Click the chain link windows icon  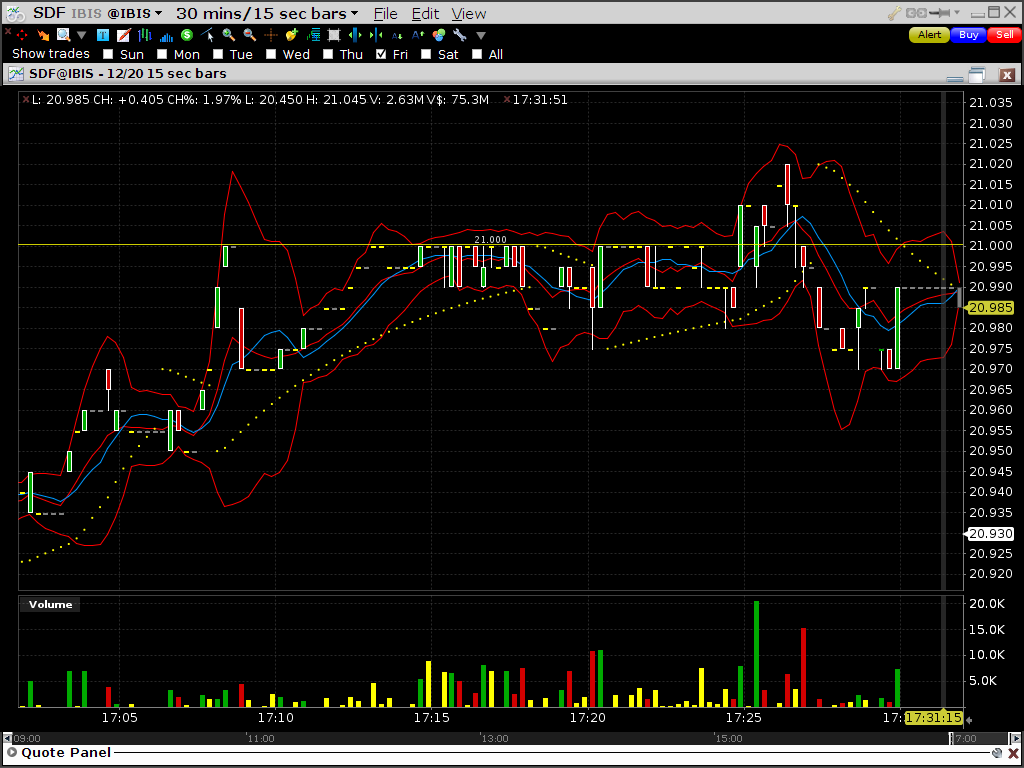(916, 13)
